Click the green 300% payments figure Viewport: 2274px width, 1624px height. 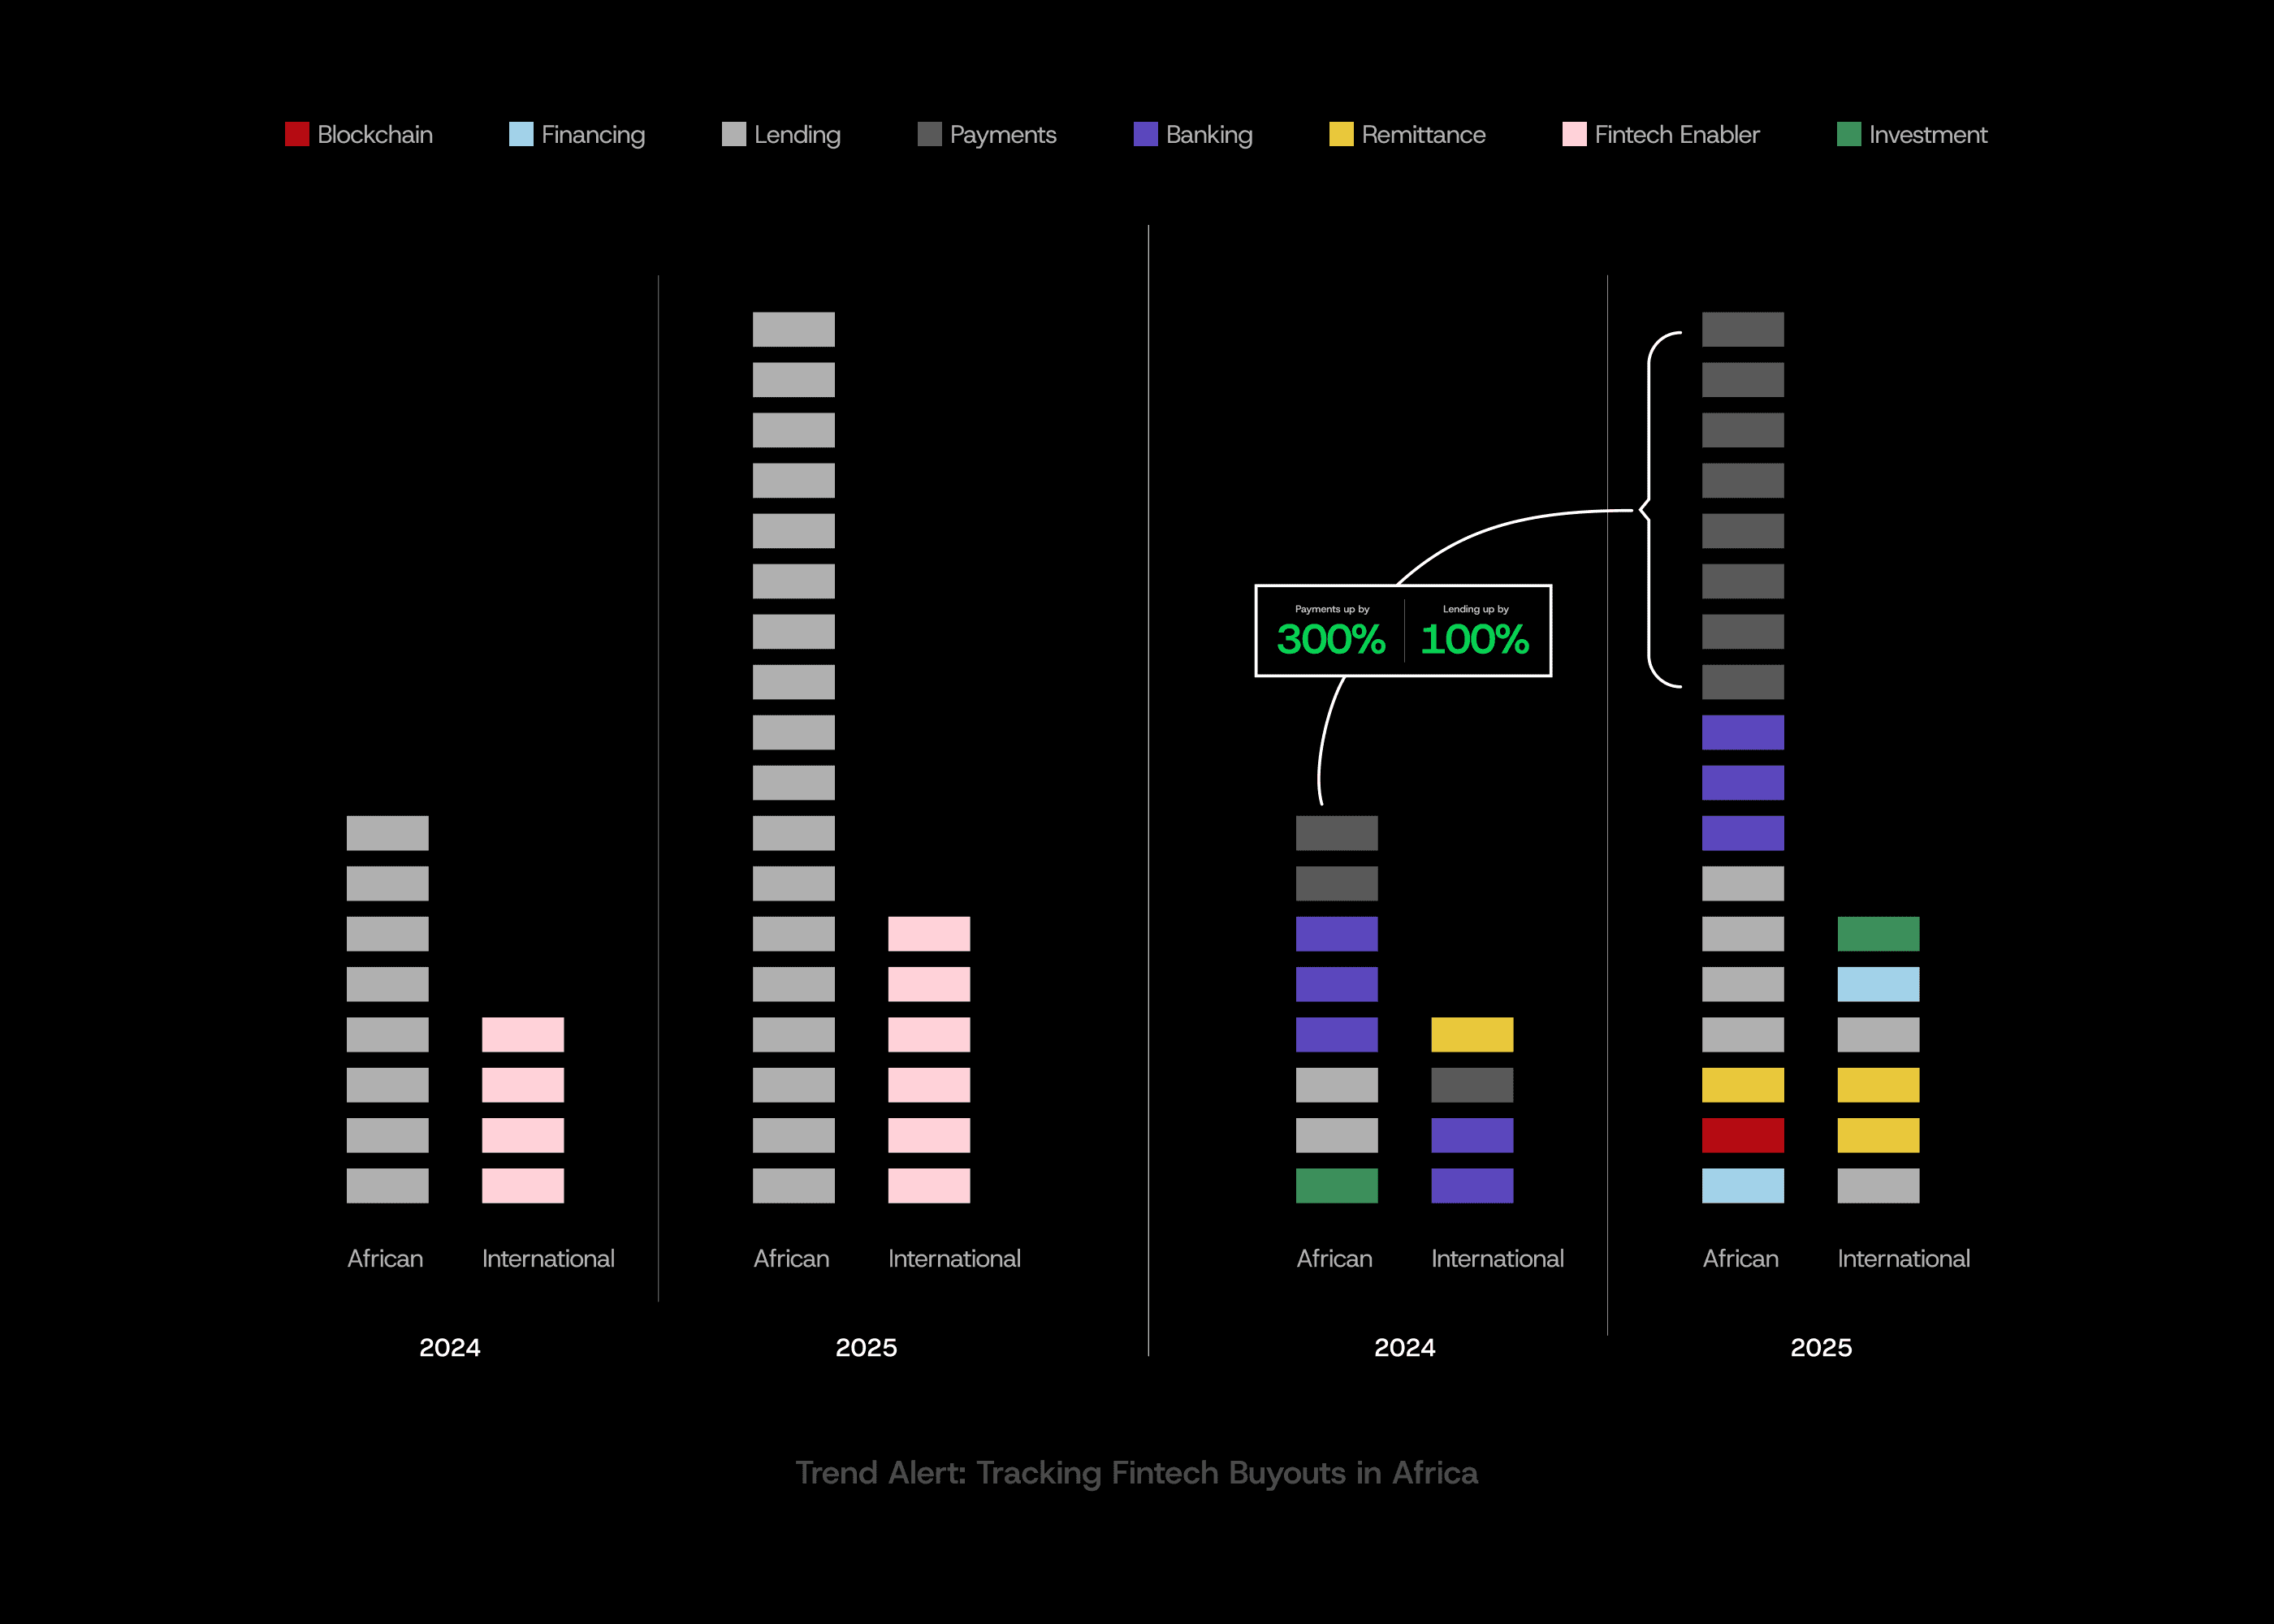click(1330, 640)
